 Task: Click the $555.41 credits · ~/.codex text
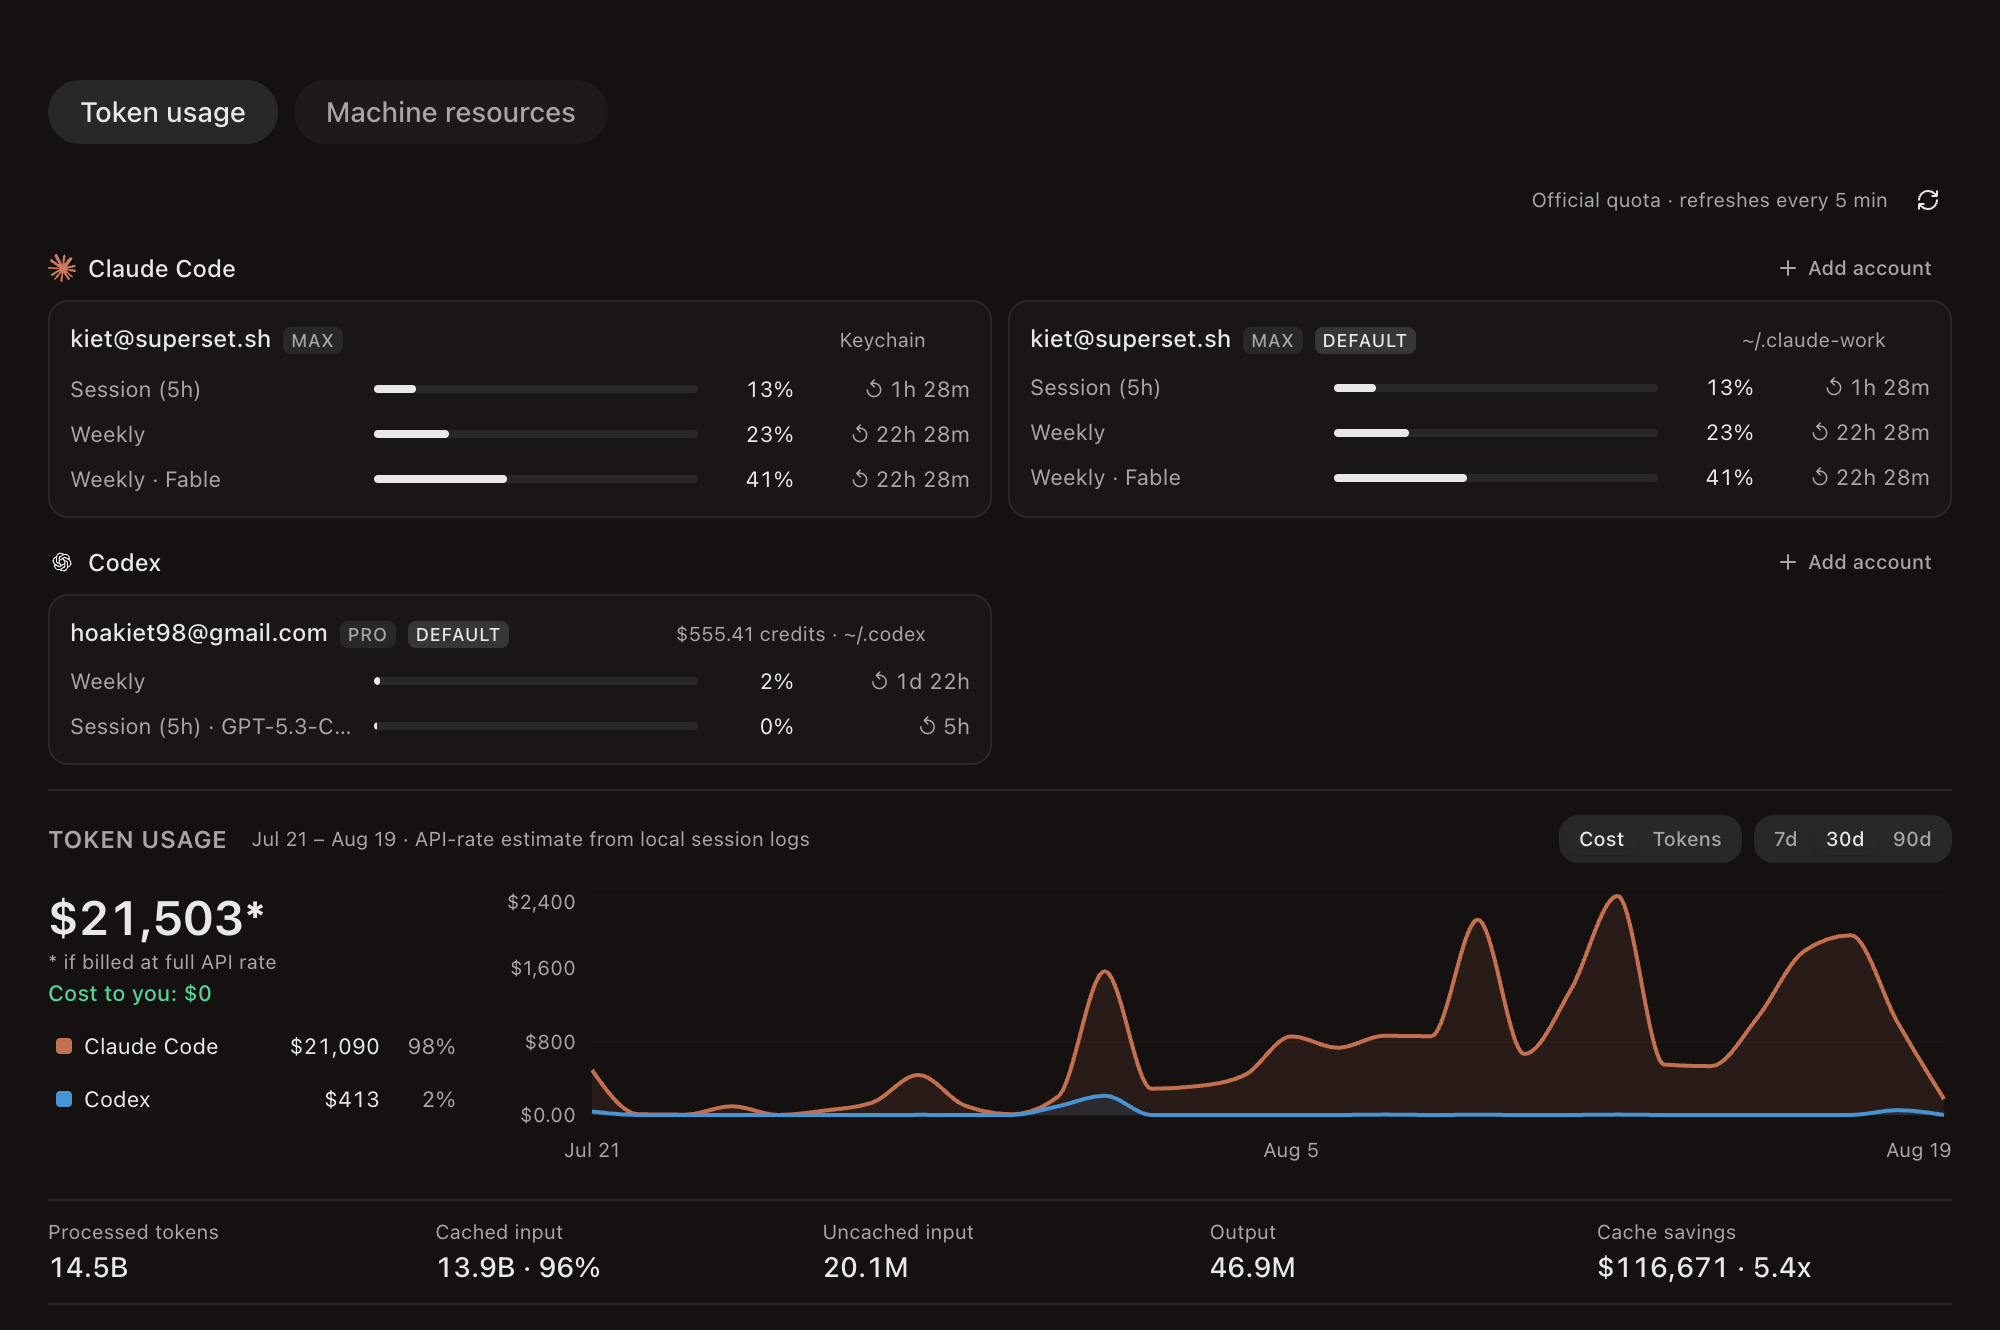[x=801, y=634]
